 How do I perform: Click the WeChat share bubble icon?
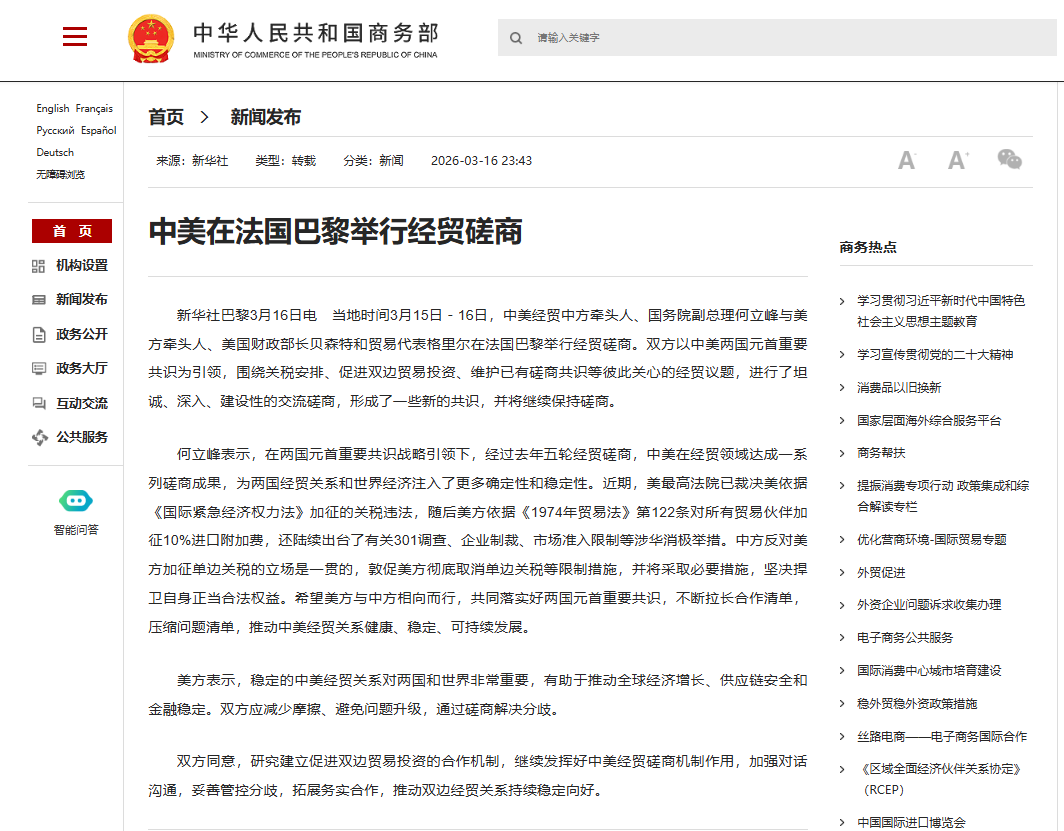(1009, 160)
